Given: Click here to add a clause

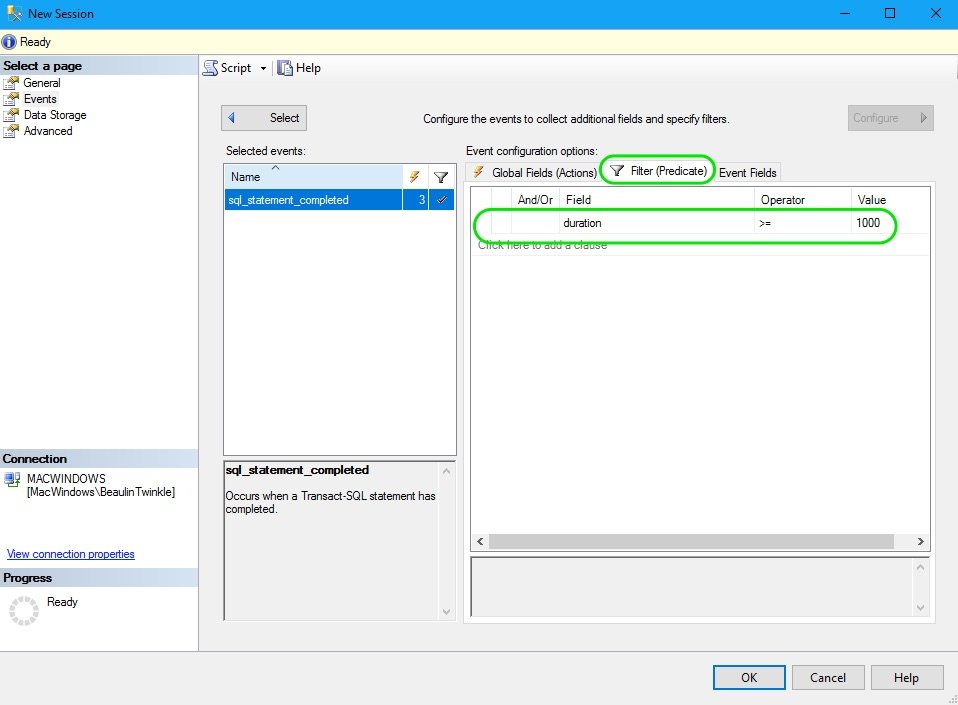Looking at the screenshot, I should pos(543,245).
